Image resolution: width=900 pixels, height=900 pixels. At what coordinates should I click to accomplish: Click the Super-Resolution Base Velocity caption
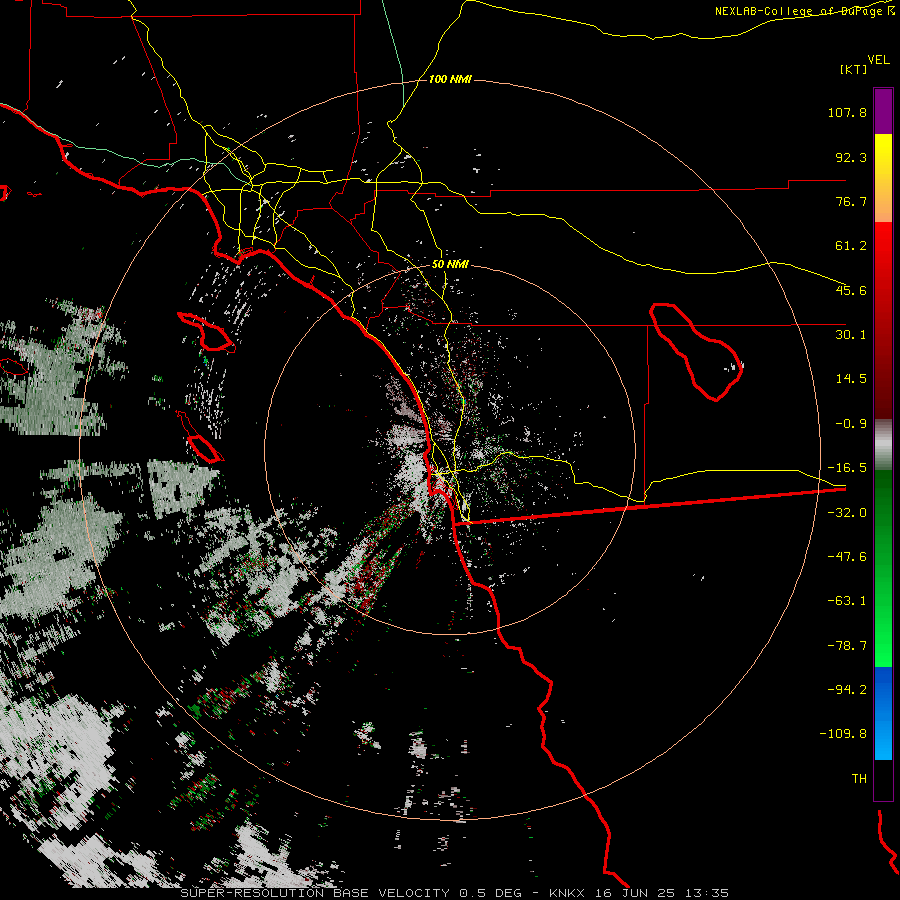pos(455,893)
